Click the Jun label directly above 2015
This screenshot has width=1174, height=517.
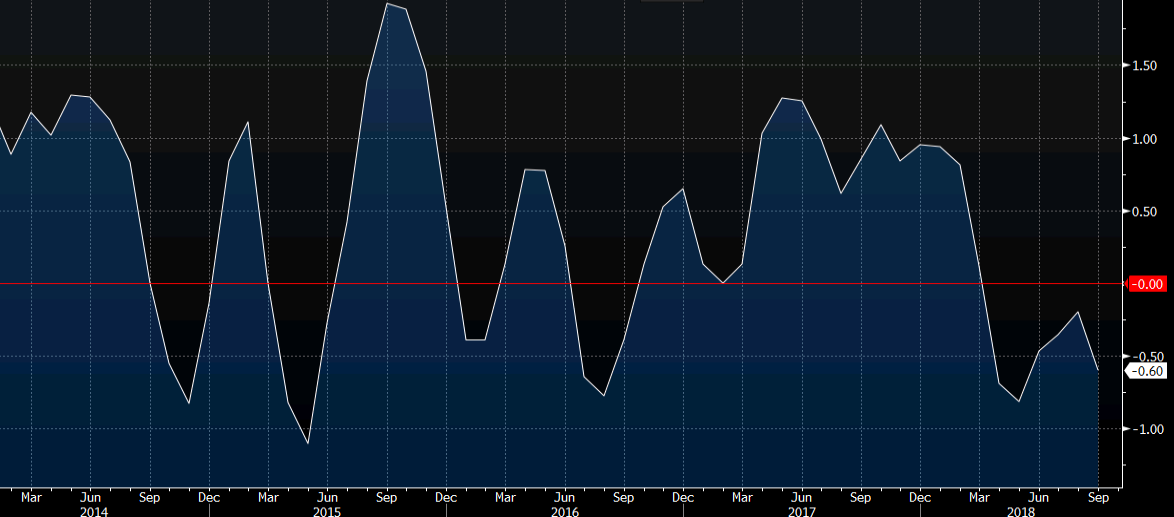[327, 497]
